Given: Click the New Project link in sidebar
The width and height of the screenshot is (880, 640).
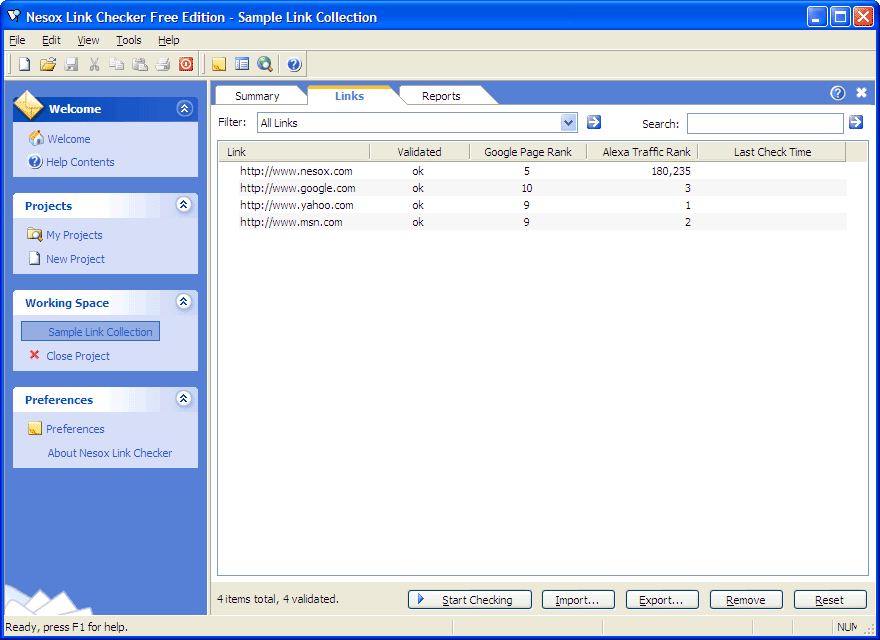Looking at the screenshot, I should pyautogui.click(x=75, y=259).
